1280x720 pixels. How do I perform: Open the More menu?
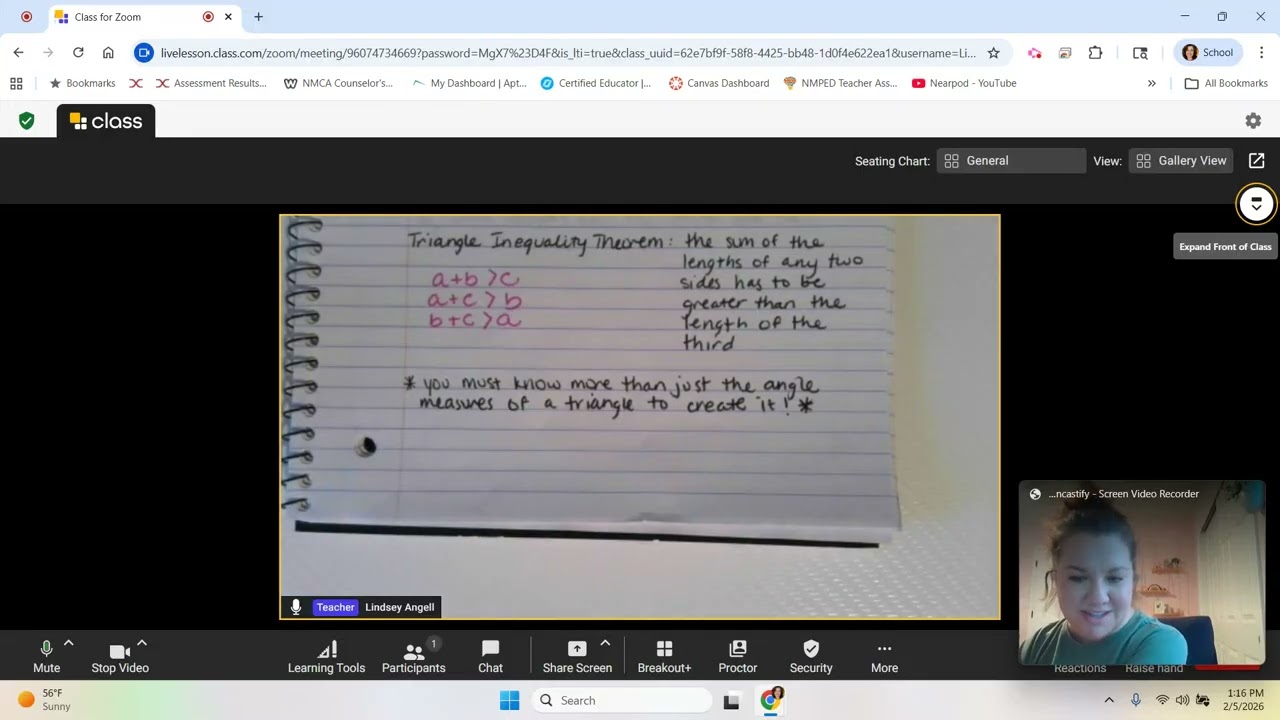[884, 656]
